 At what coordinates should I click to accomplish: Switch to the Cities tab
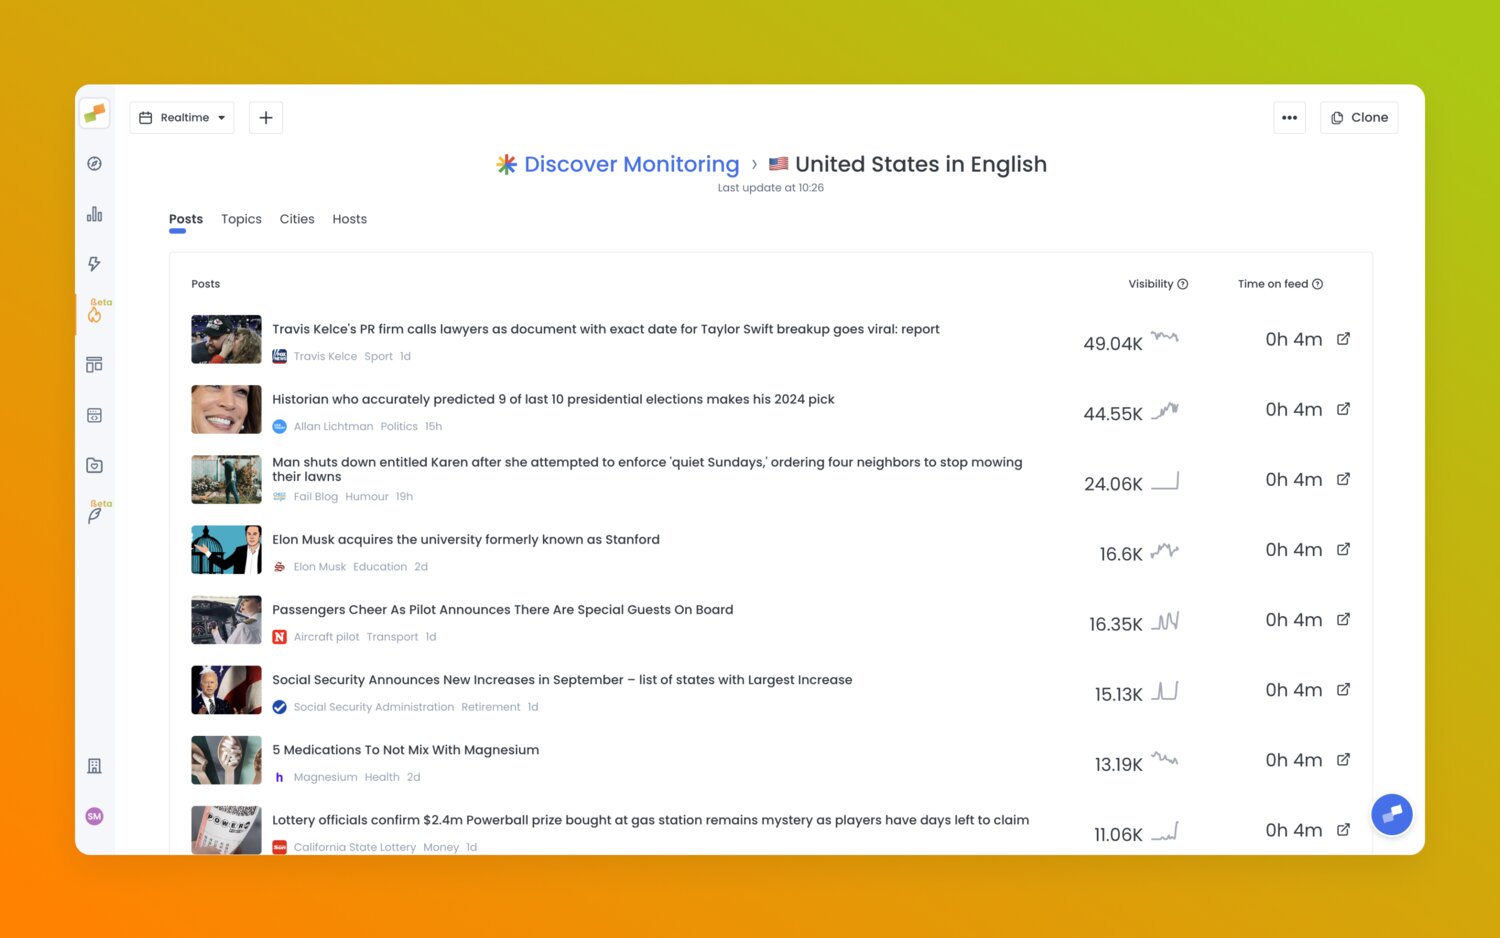pyautogui.click(x=297, y=219)
